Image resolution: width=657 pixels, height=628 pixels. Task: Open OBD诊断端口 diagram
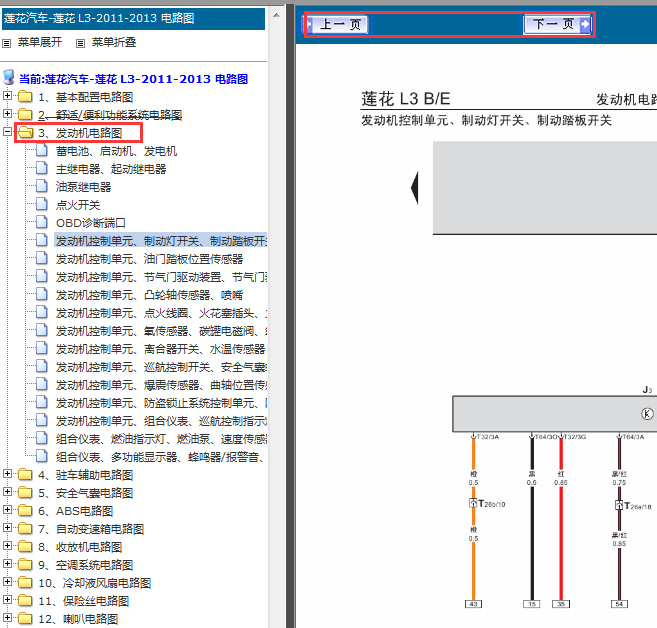pos(91,223)
